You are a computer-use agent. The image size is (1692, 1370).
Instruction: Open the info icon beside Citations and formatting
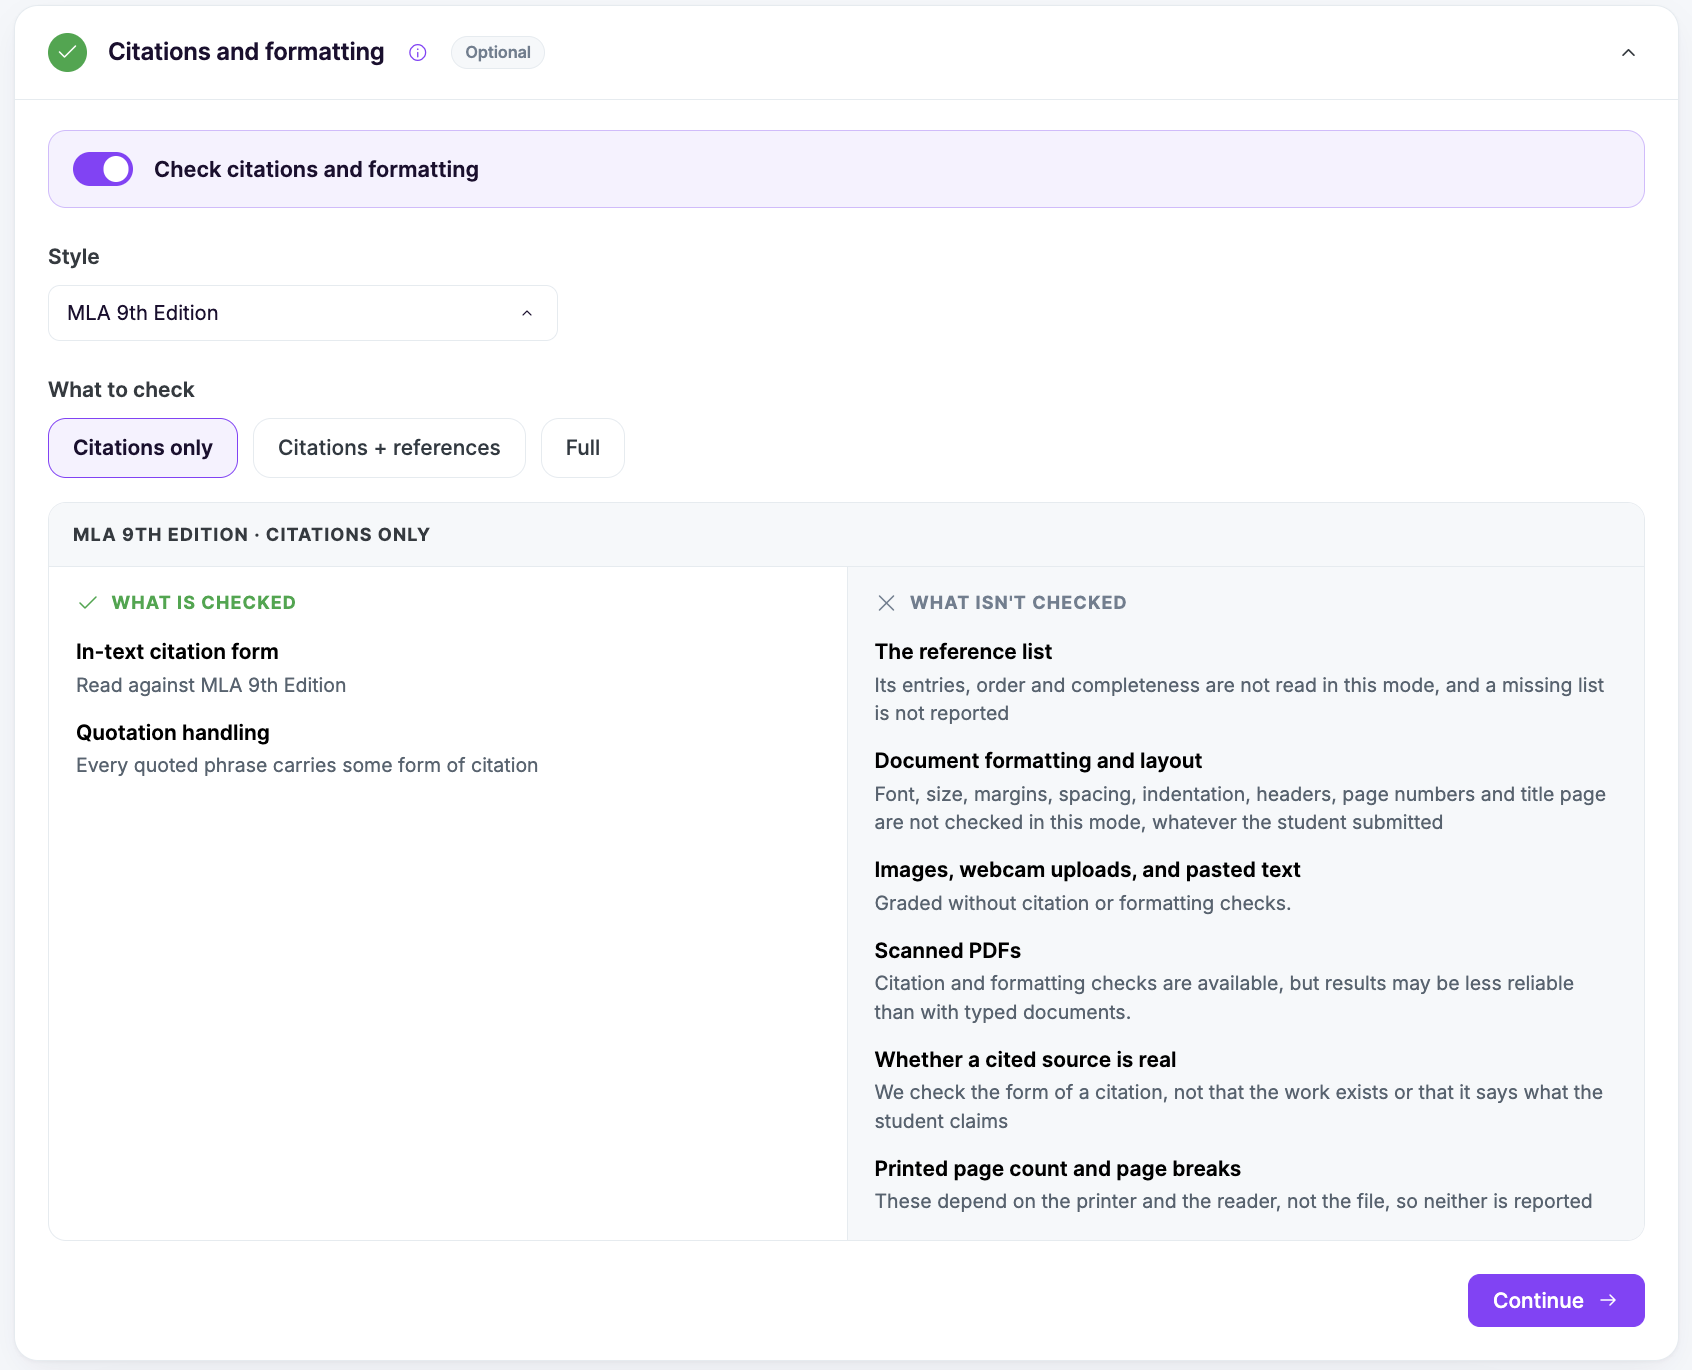pos(418,53)
